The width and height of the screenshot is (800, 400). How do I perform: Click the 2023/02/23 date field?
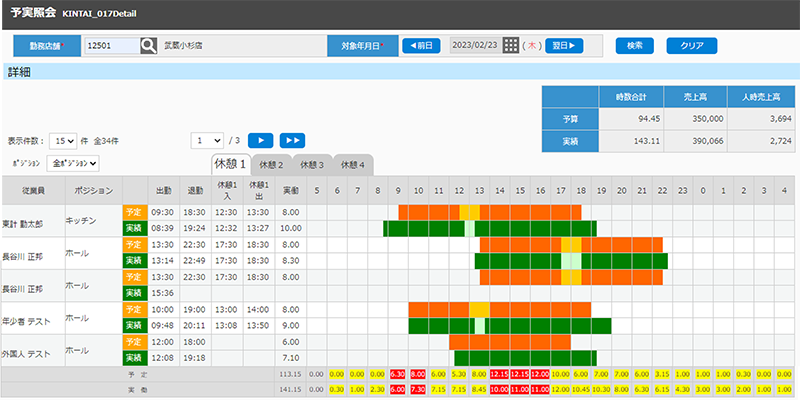click(x=475, y=45)
